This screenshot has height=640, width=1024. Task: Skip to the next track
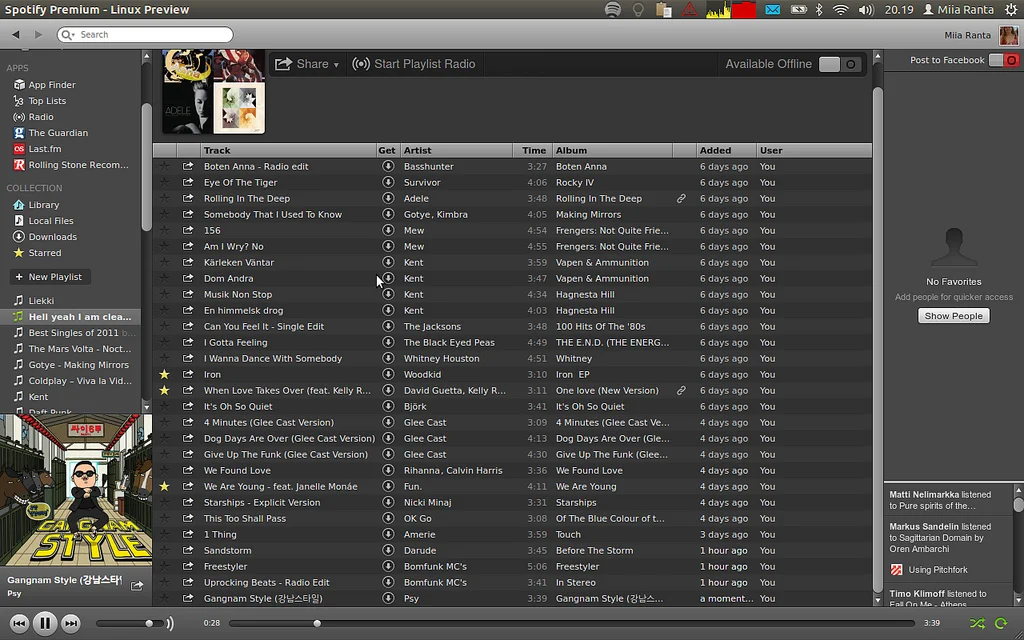pyautogui.click(x=71, y=624)
